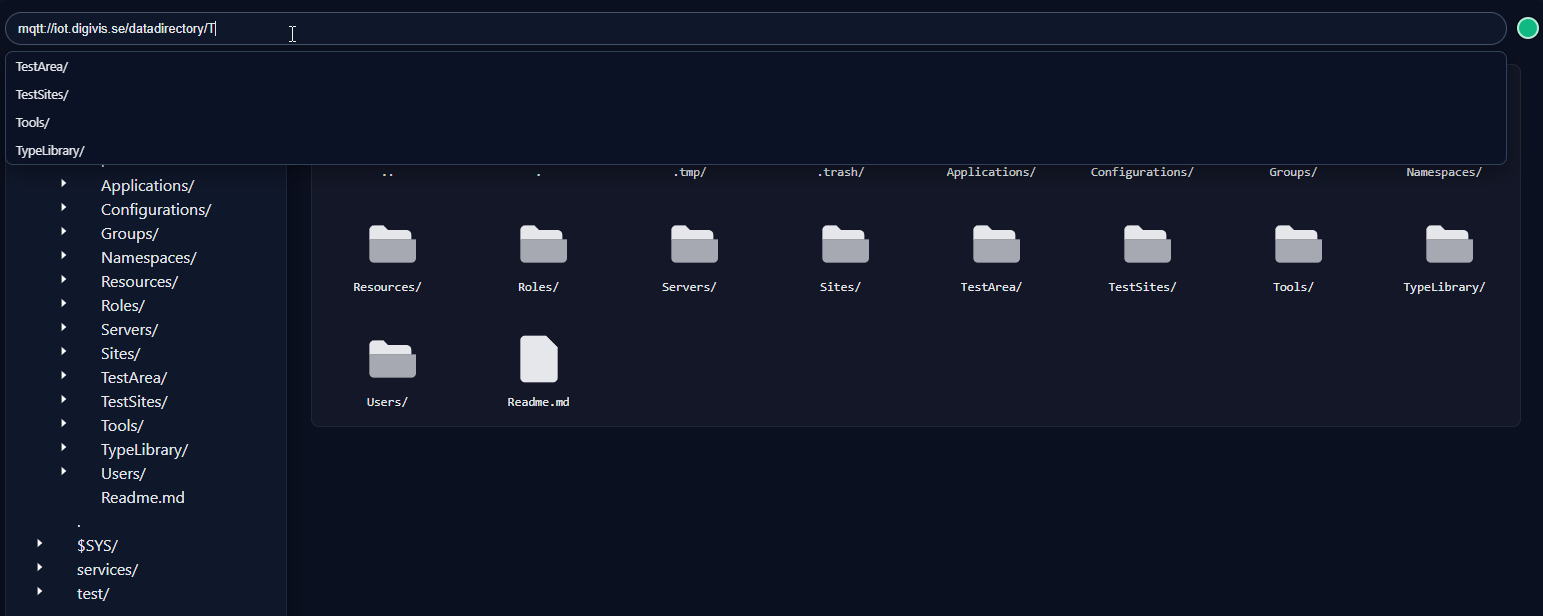Open the TestArea folder icon in grid
Image resolution: width=1543 pixels, height=616 pixels.
(996, 245)
